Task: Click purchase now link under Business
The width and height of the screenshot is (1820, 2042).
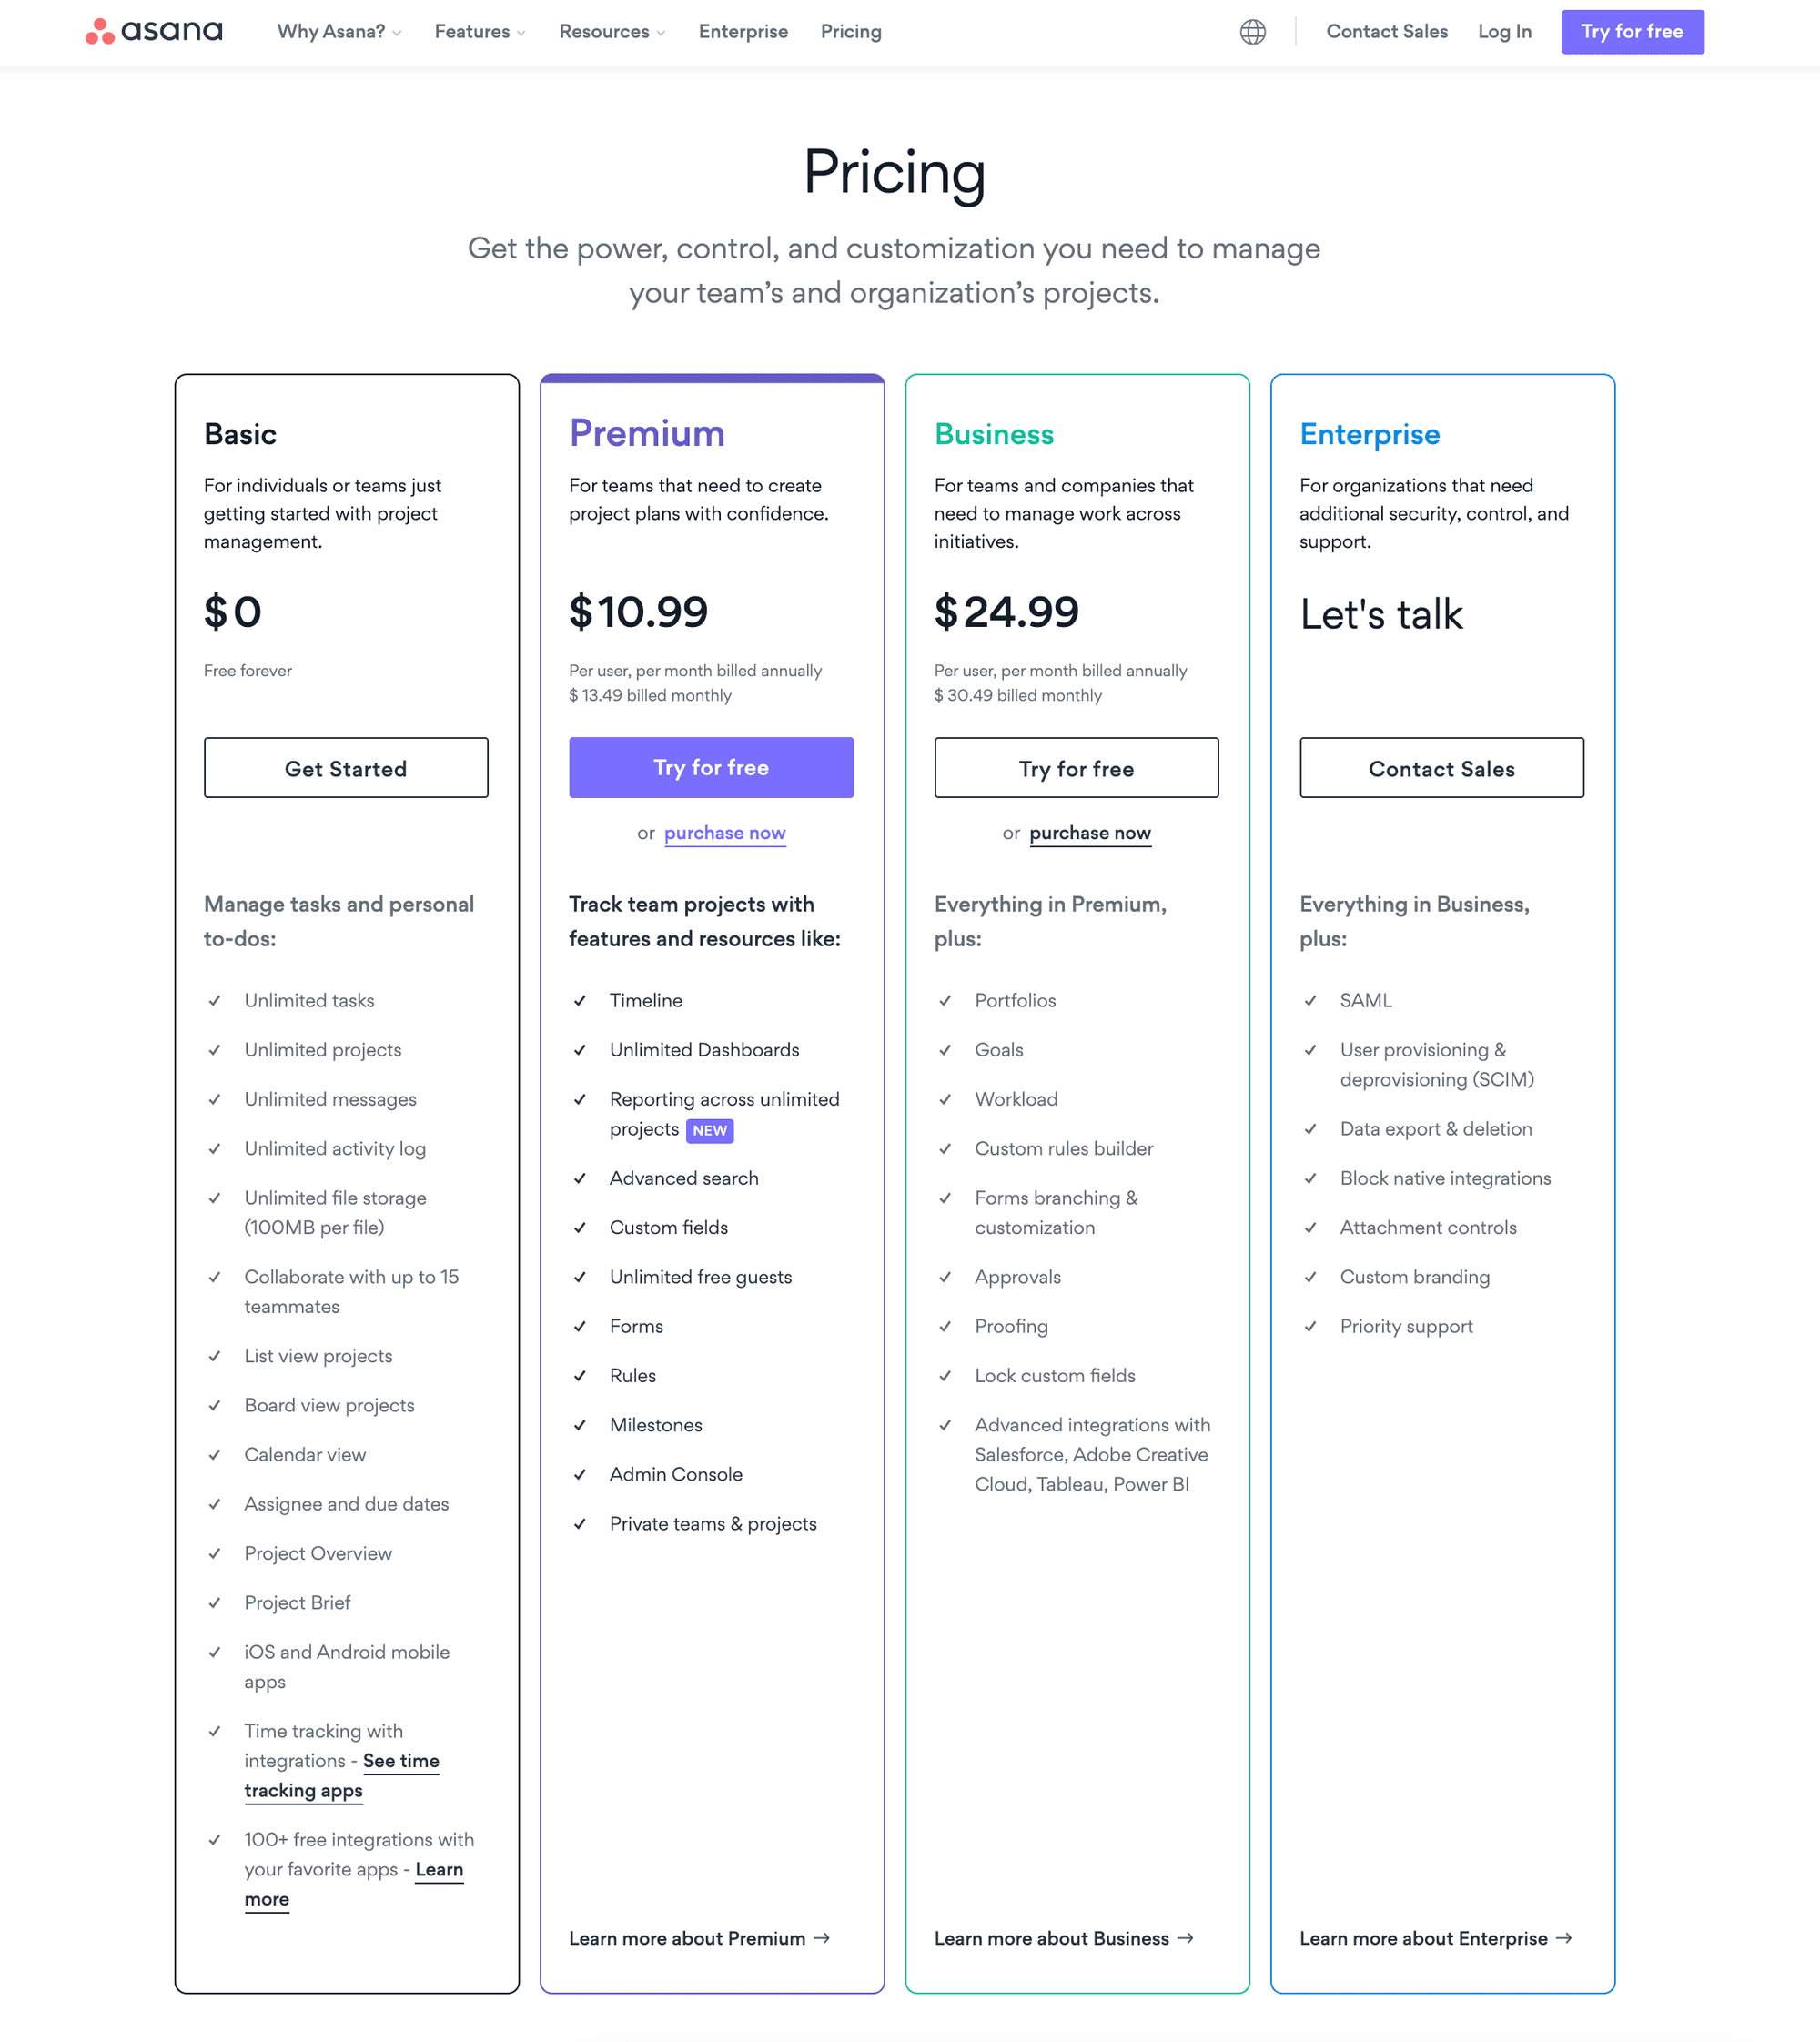Action: pos(1090,833)
